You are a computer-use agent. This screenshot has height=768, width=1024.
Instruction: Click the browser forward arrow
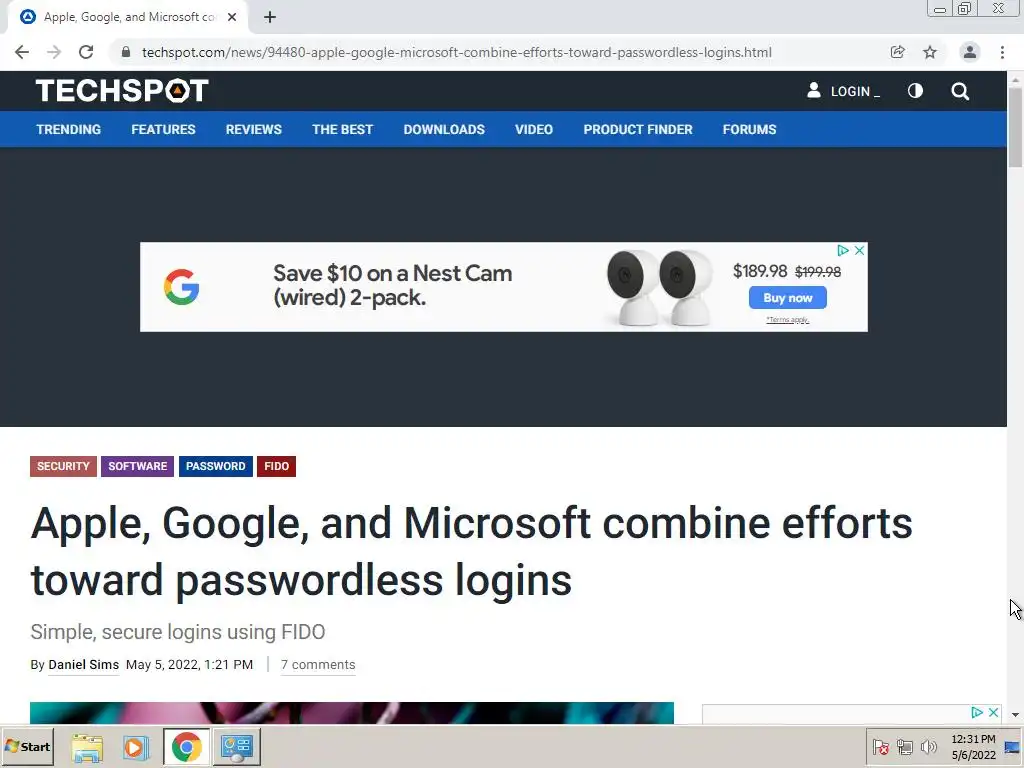pos(54,52)
